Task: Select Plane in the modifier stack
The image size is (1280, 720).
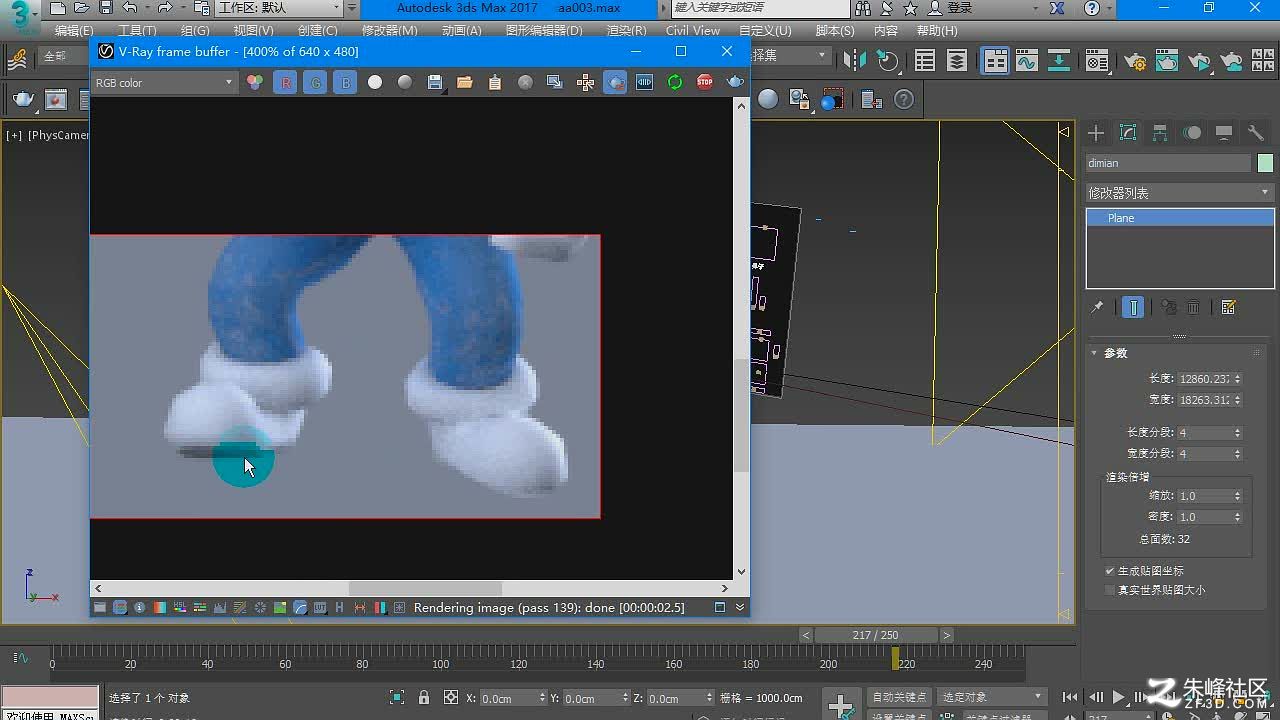Action: [x=1180, y=218]
